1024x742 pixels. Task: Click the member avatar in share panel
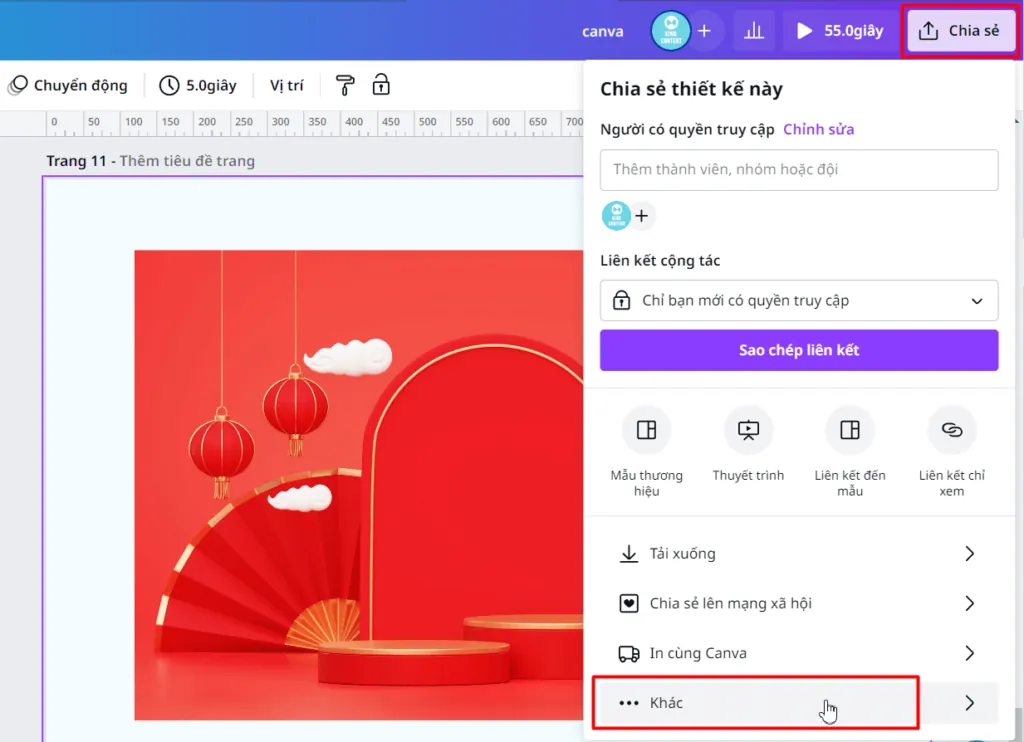tap(616, 216)
